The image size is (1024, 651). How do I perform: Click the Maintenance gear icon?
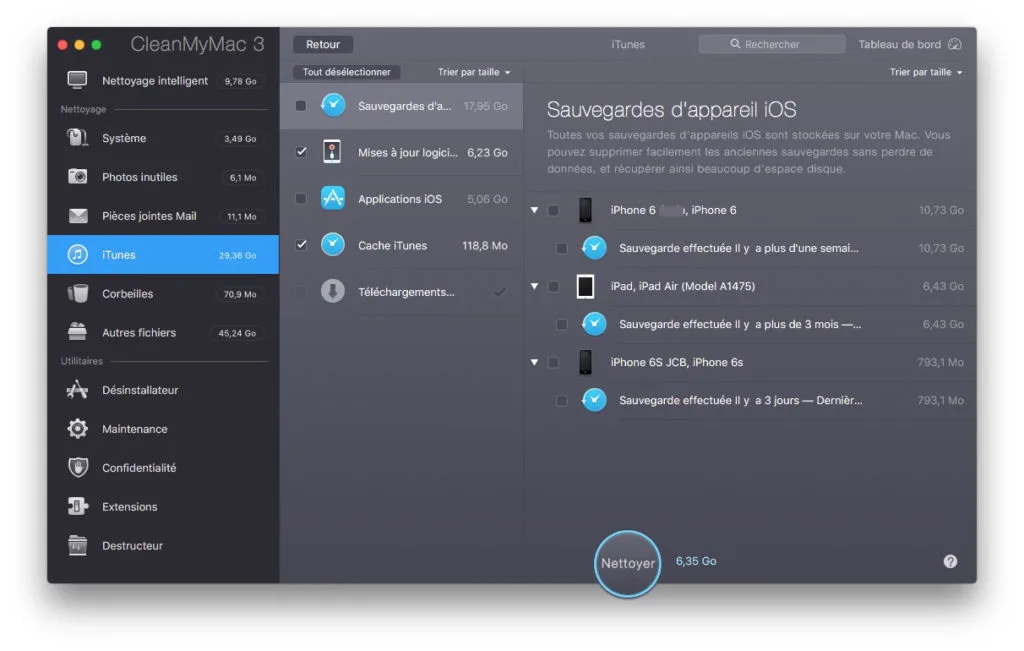coord(77,428)
